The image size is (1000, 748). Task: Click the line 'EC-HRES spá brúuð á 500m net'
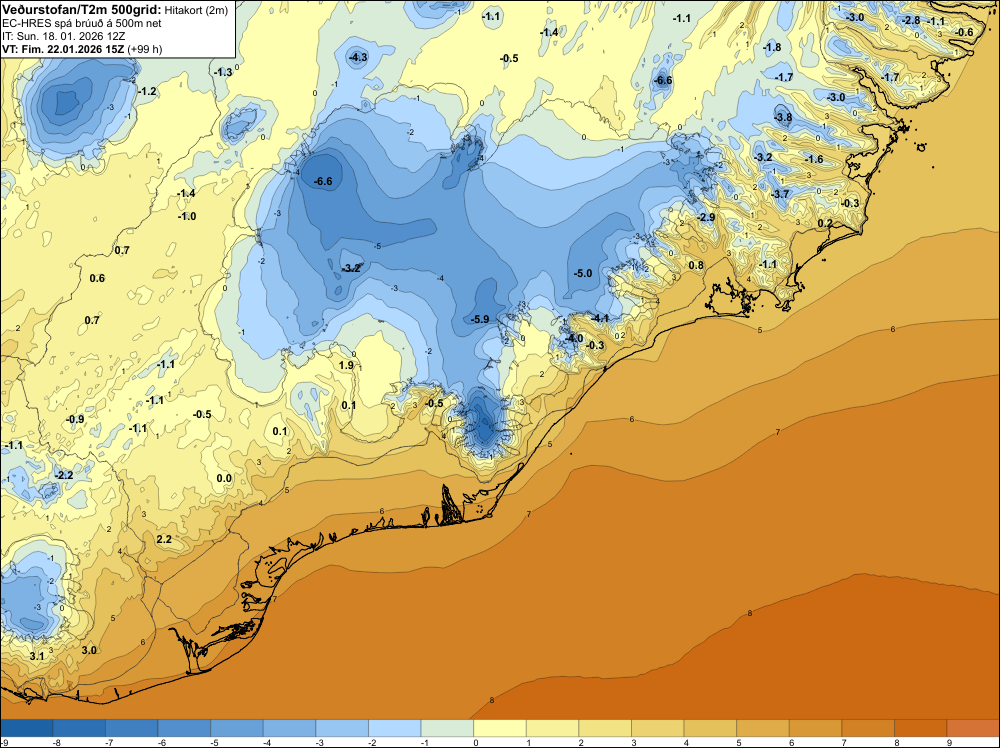82,24
